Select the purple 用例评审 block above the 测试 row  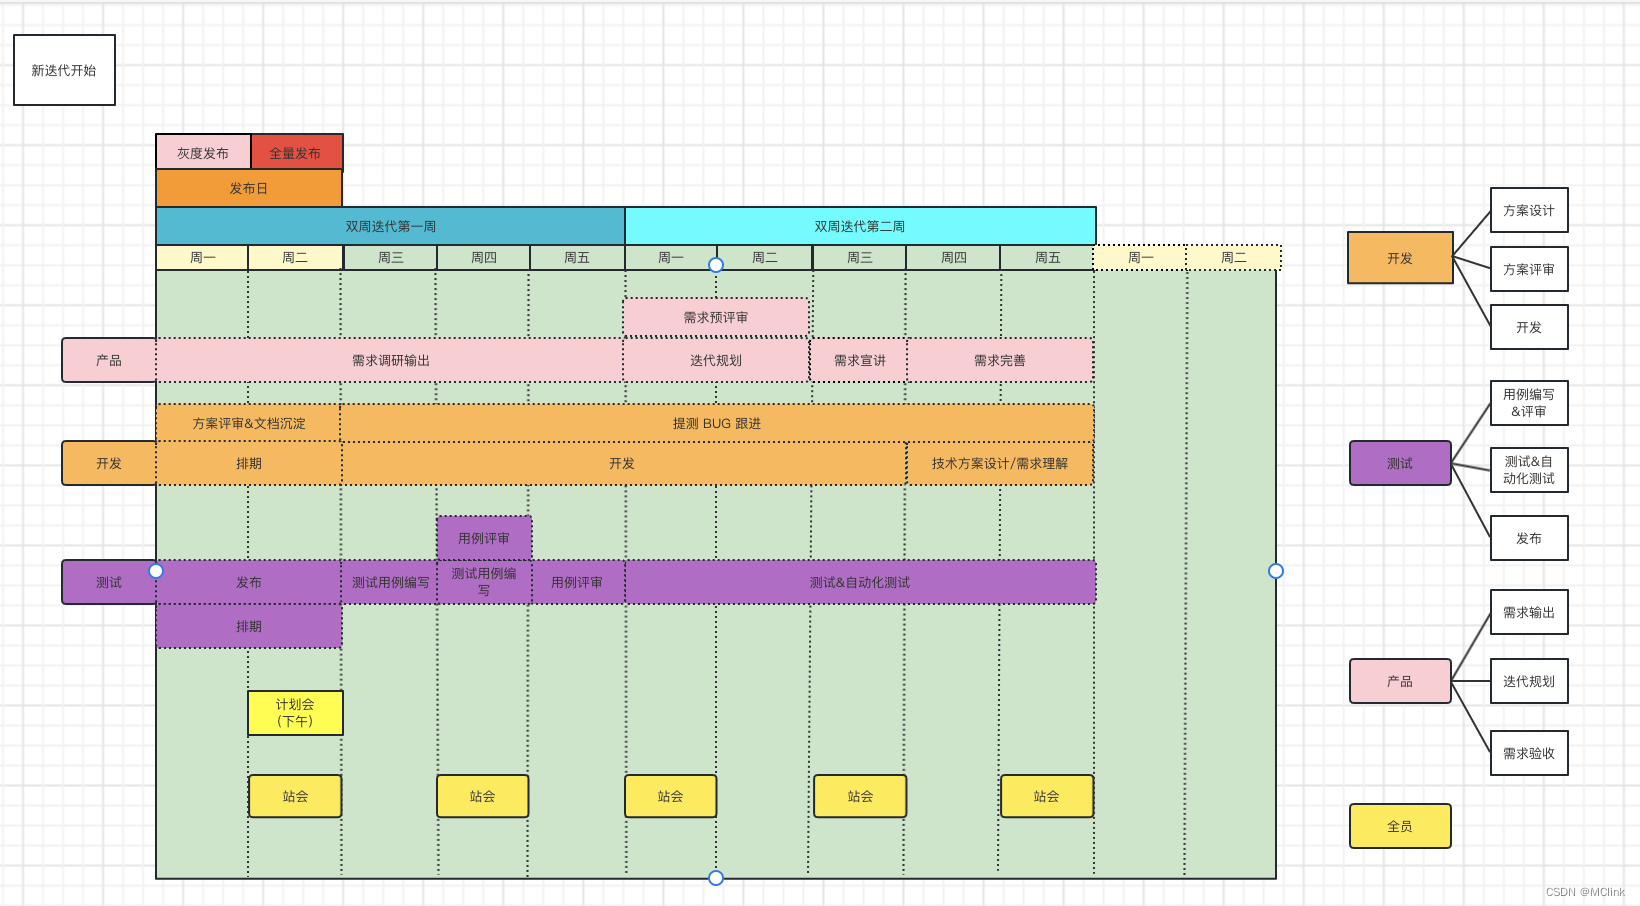point(484,538)
